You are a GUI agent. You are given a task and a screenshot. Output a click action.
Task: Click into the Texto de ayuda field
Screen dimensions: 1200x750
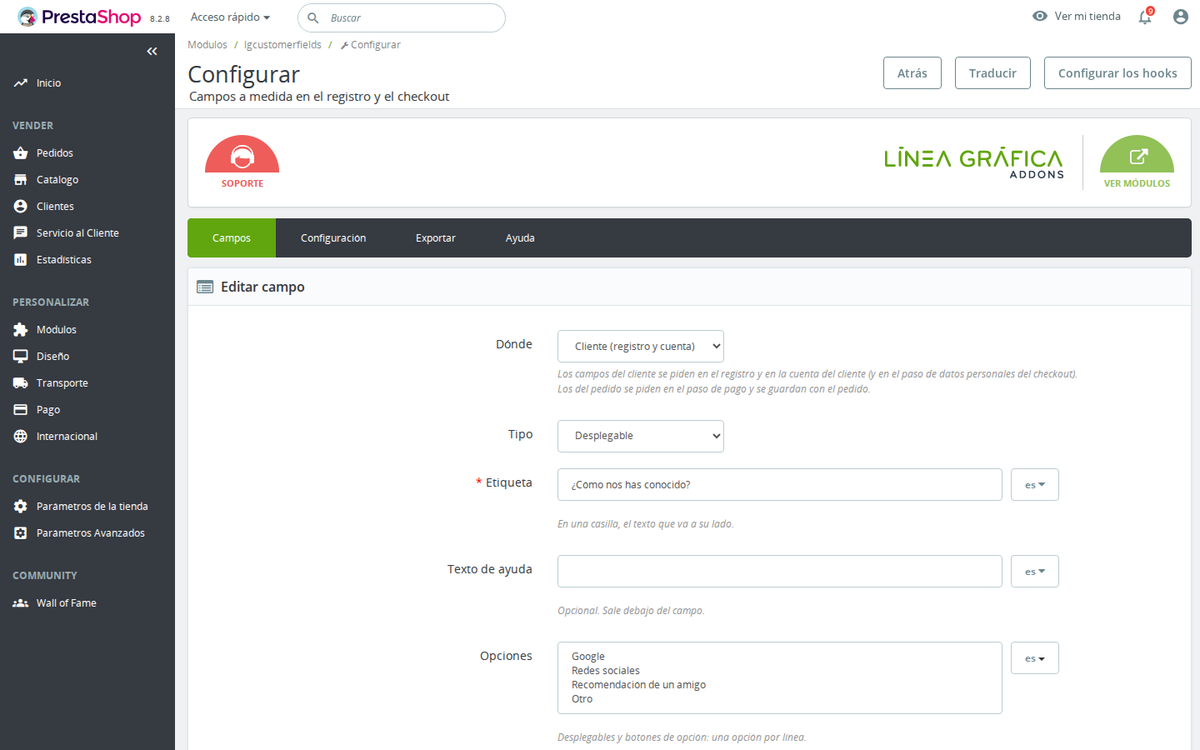(780, 571)
